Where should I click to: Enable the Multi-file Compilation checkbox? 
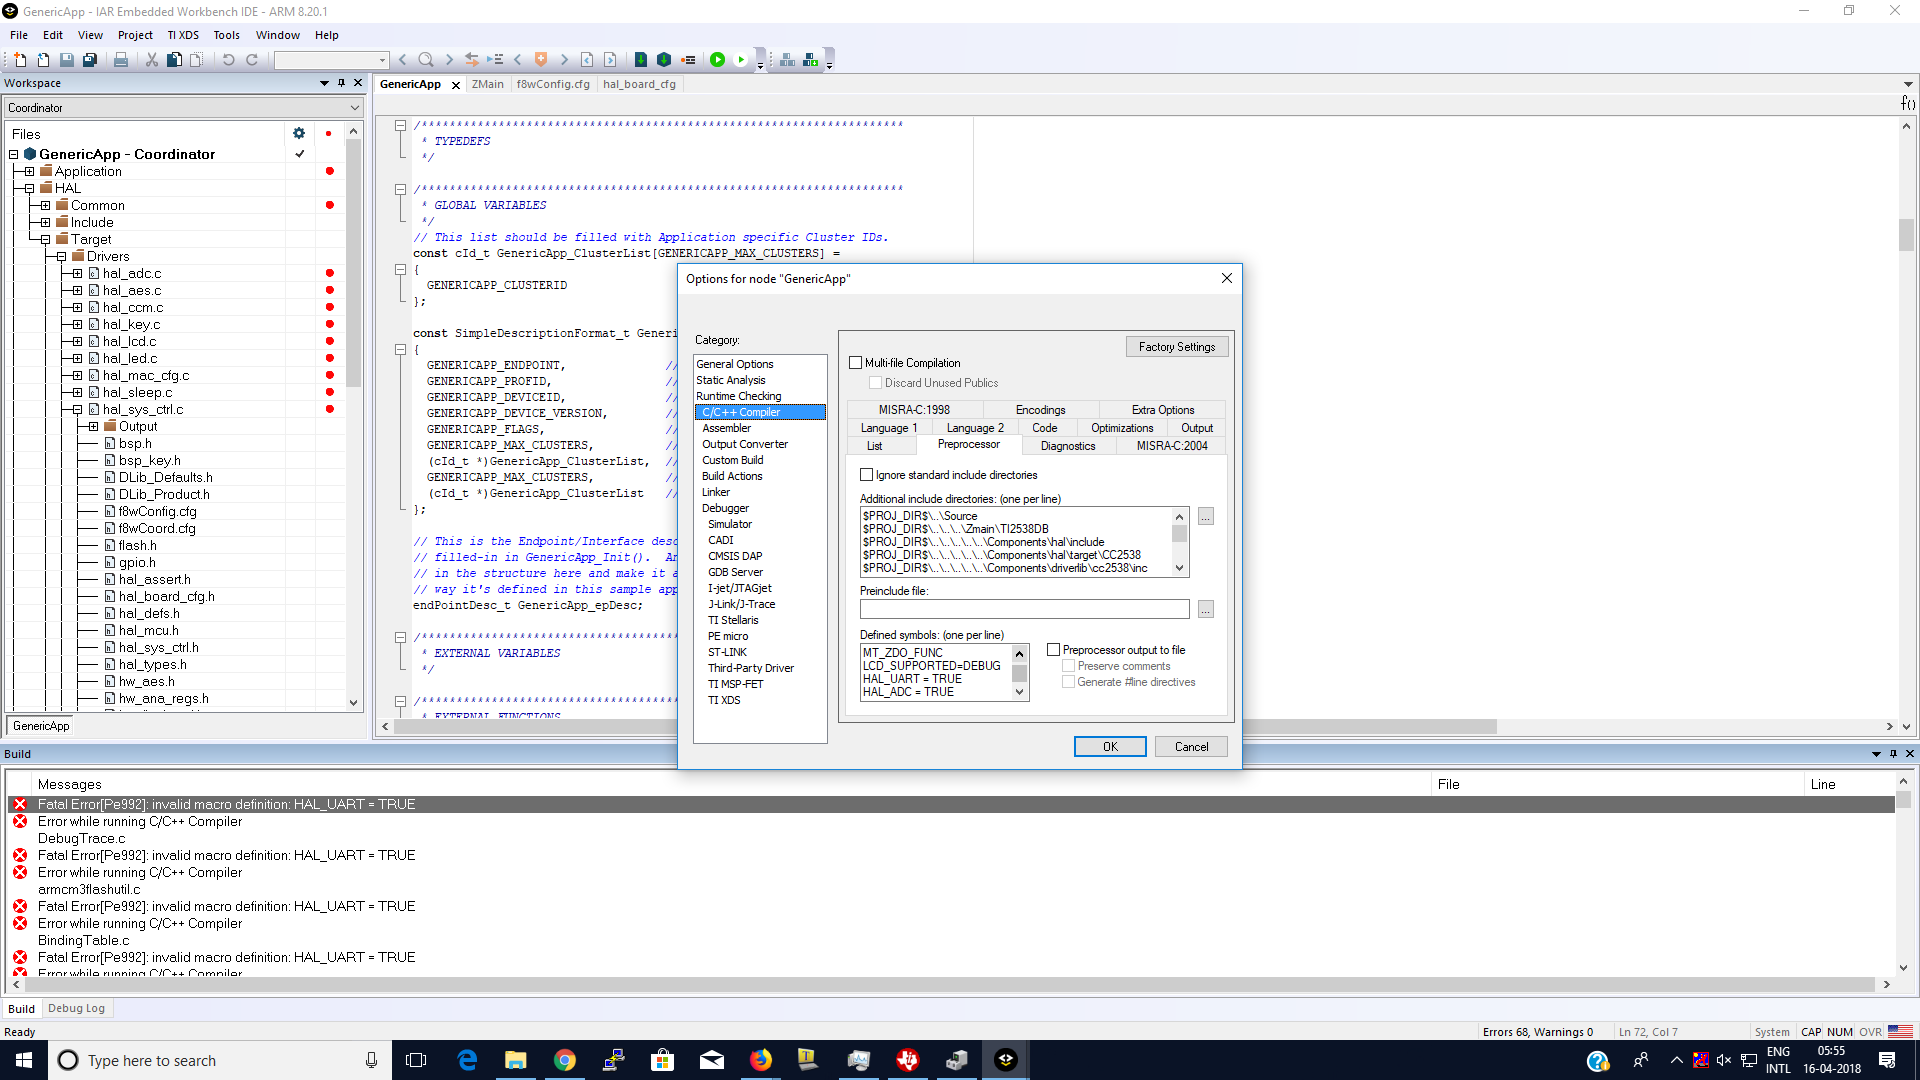[856, 363]
